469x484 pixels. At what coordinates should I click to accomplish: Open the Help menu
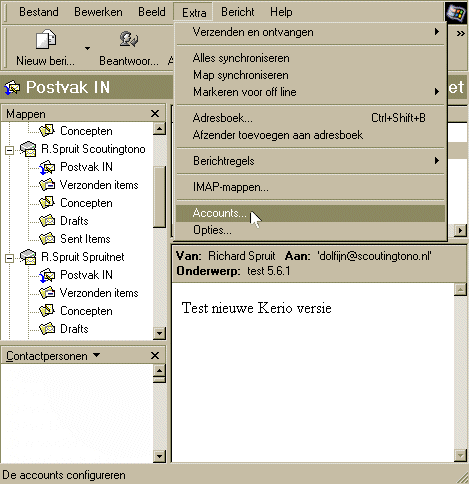tap(281, 12)
